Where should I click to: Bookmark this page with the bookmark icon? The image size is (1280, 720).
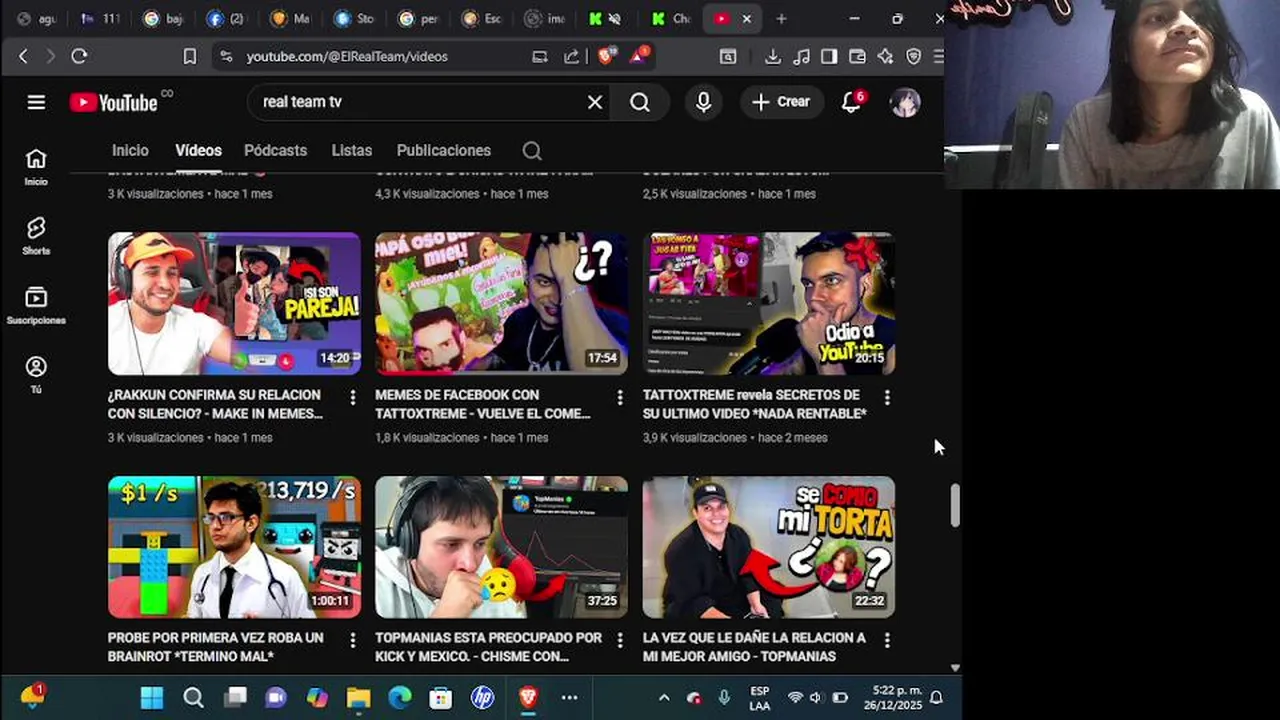tap(190, 57)
